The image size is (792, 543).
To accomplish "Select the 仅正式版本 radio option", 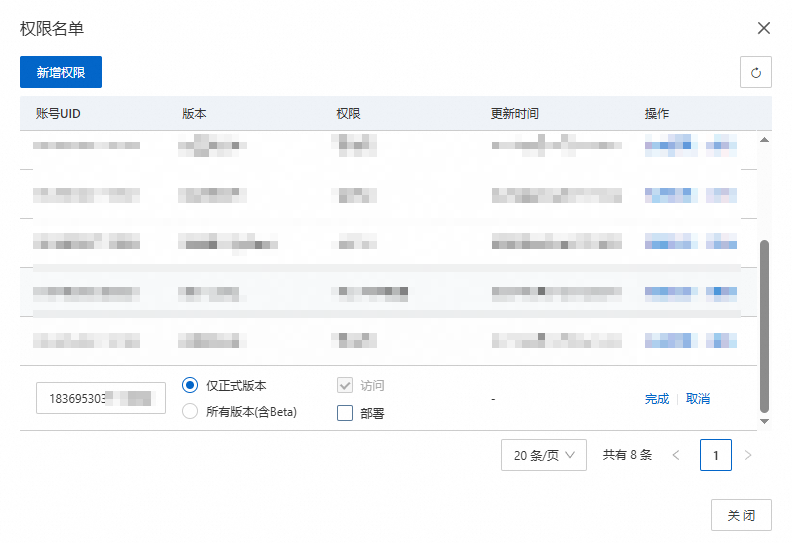I will pyautogui.click(x=190, y=385).
